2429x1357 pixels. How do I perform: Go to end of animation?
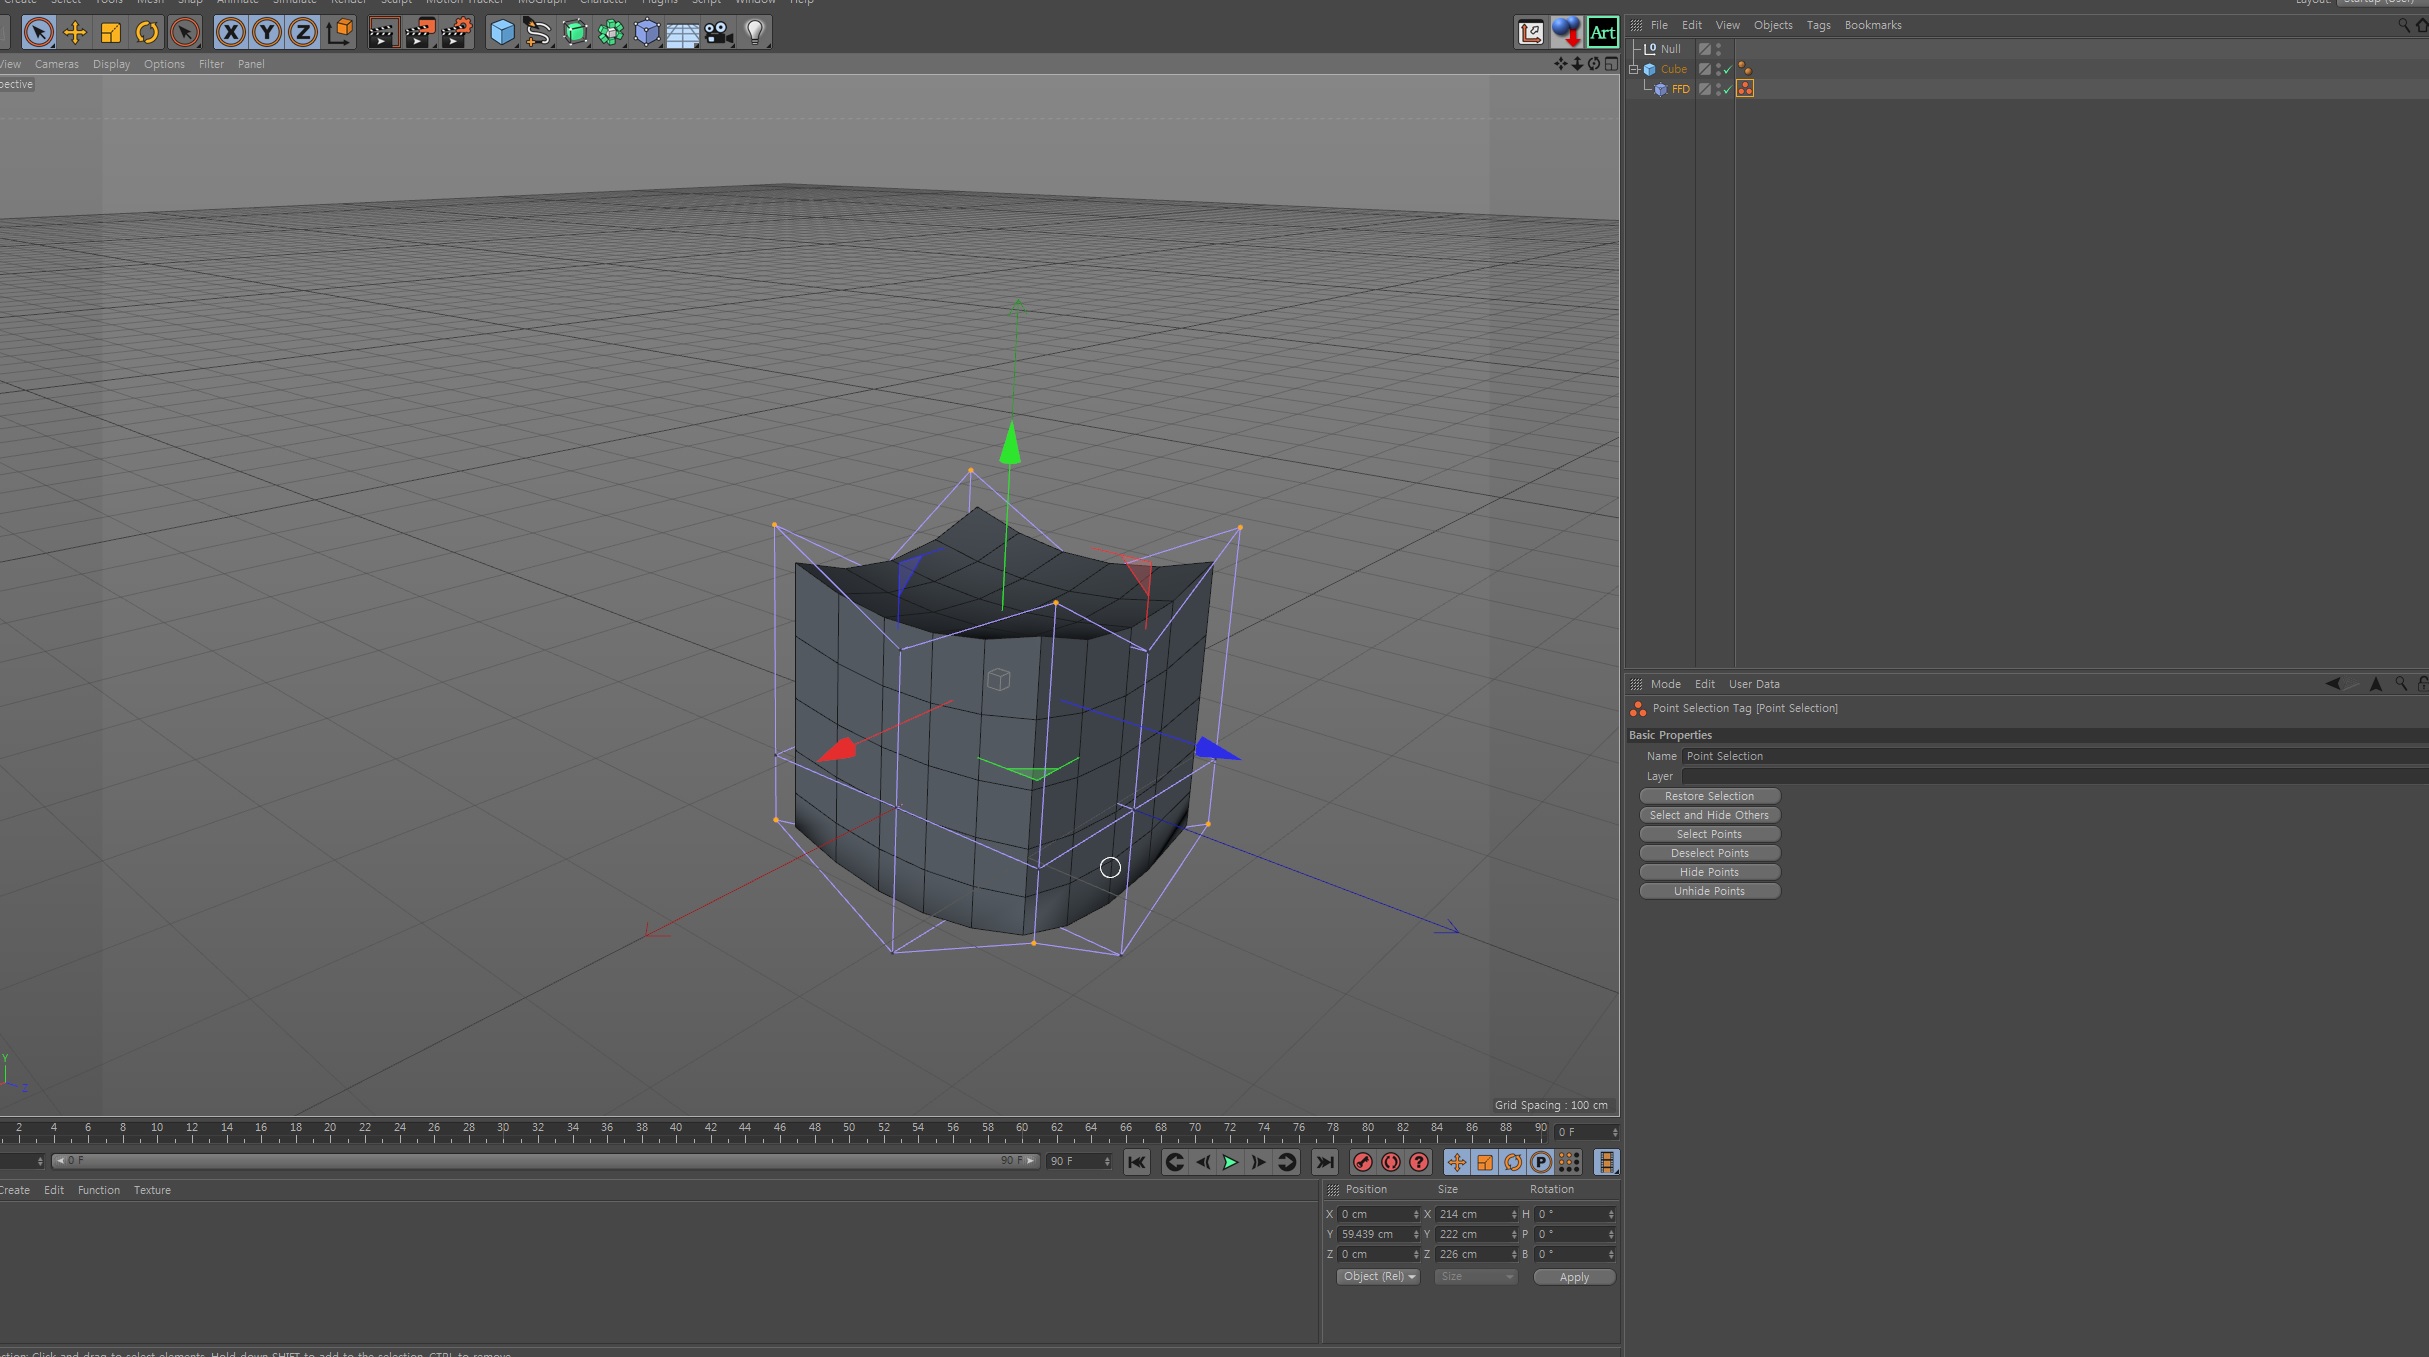[1324, 1162]
